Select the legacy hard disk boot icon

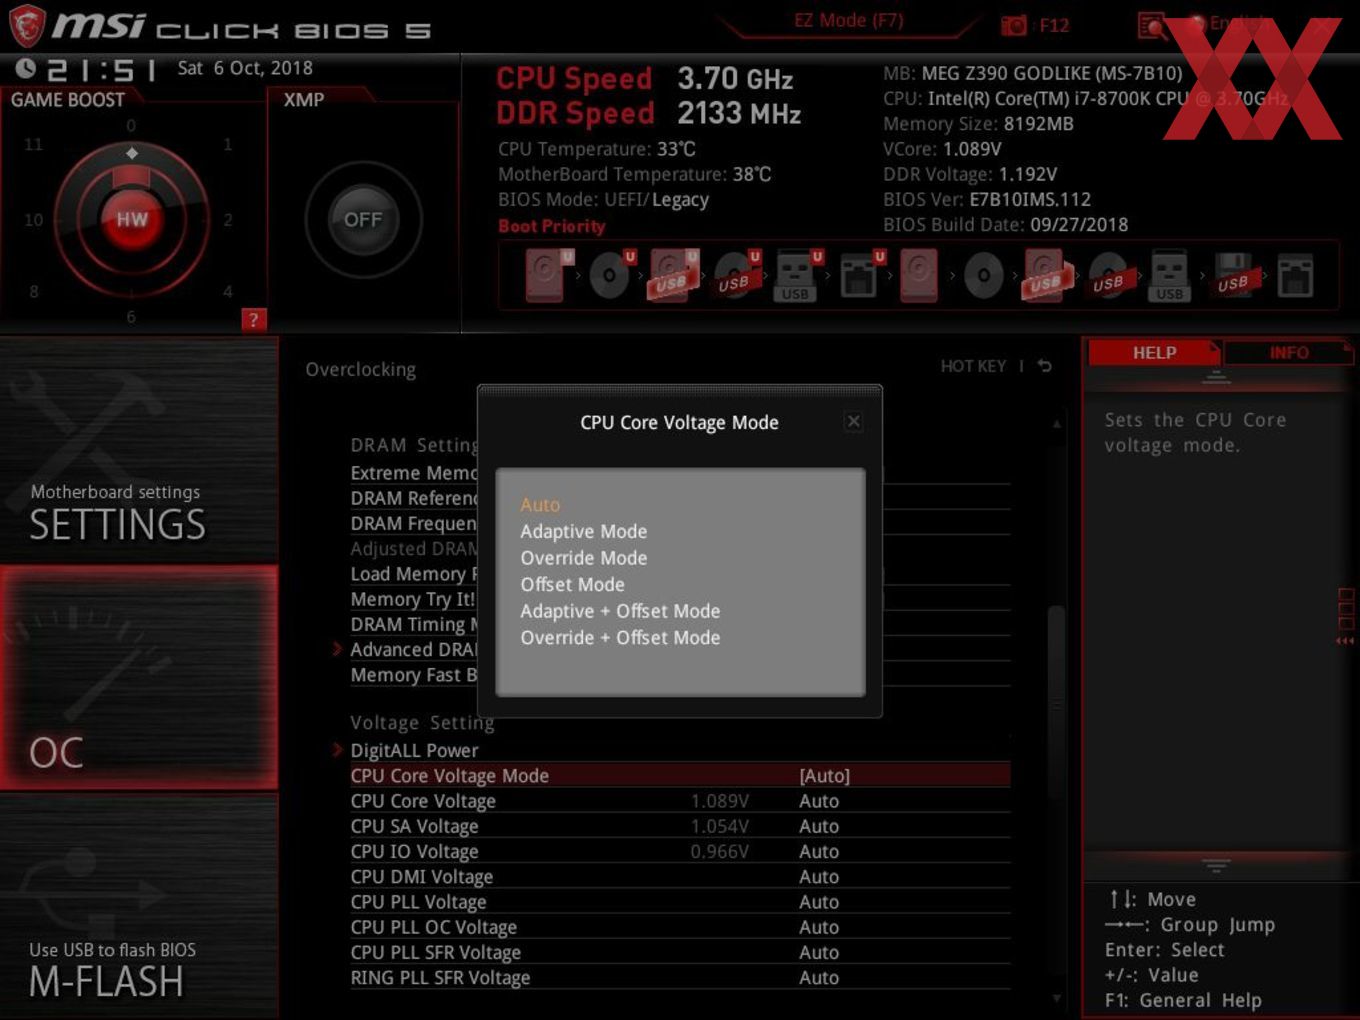click(919, 275)
